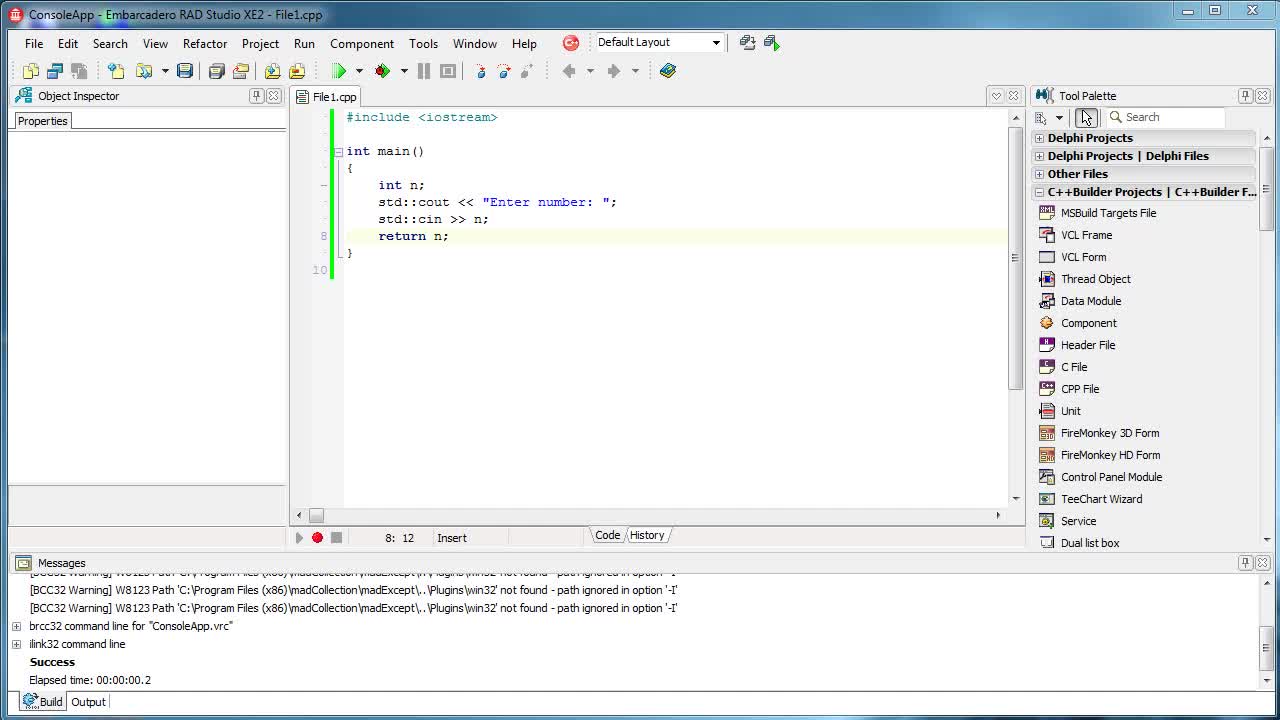Click the Pause toolbar icon
The image size is (1280, 720).
[x=424, y=71]
